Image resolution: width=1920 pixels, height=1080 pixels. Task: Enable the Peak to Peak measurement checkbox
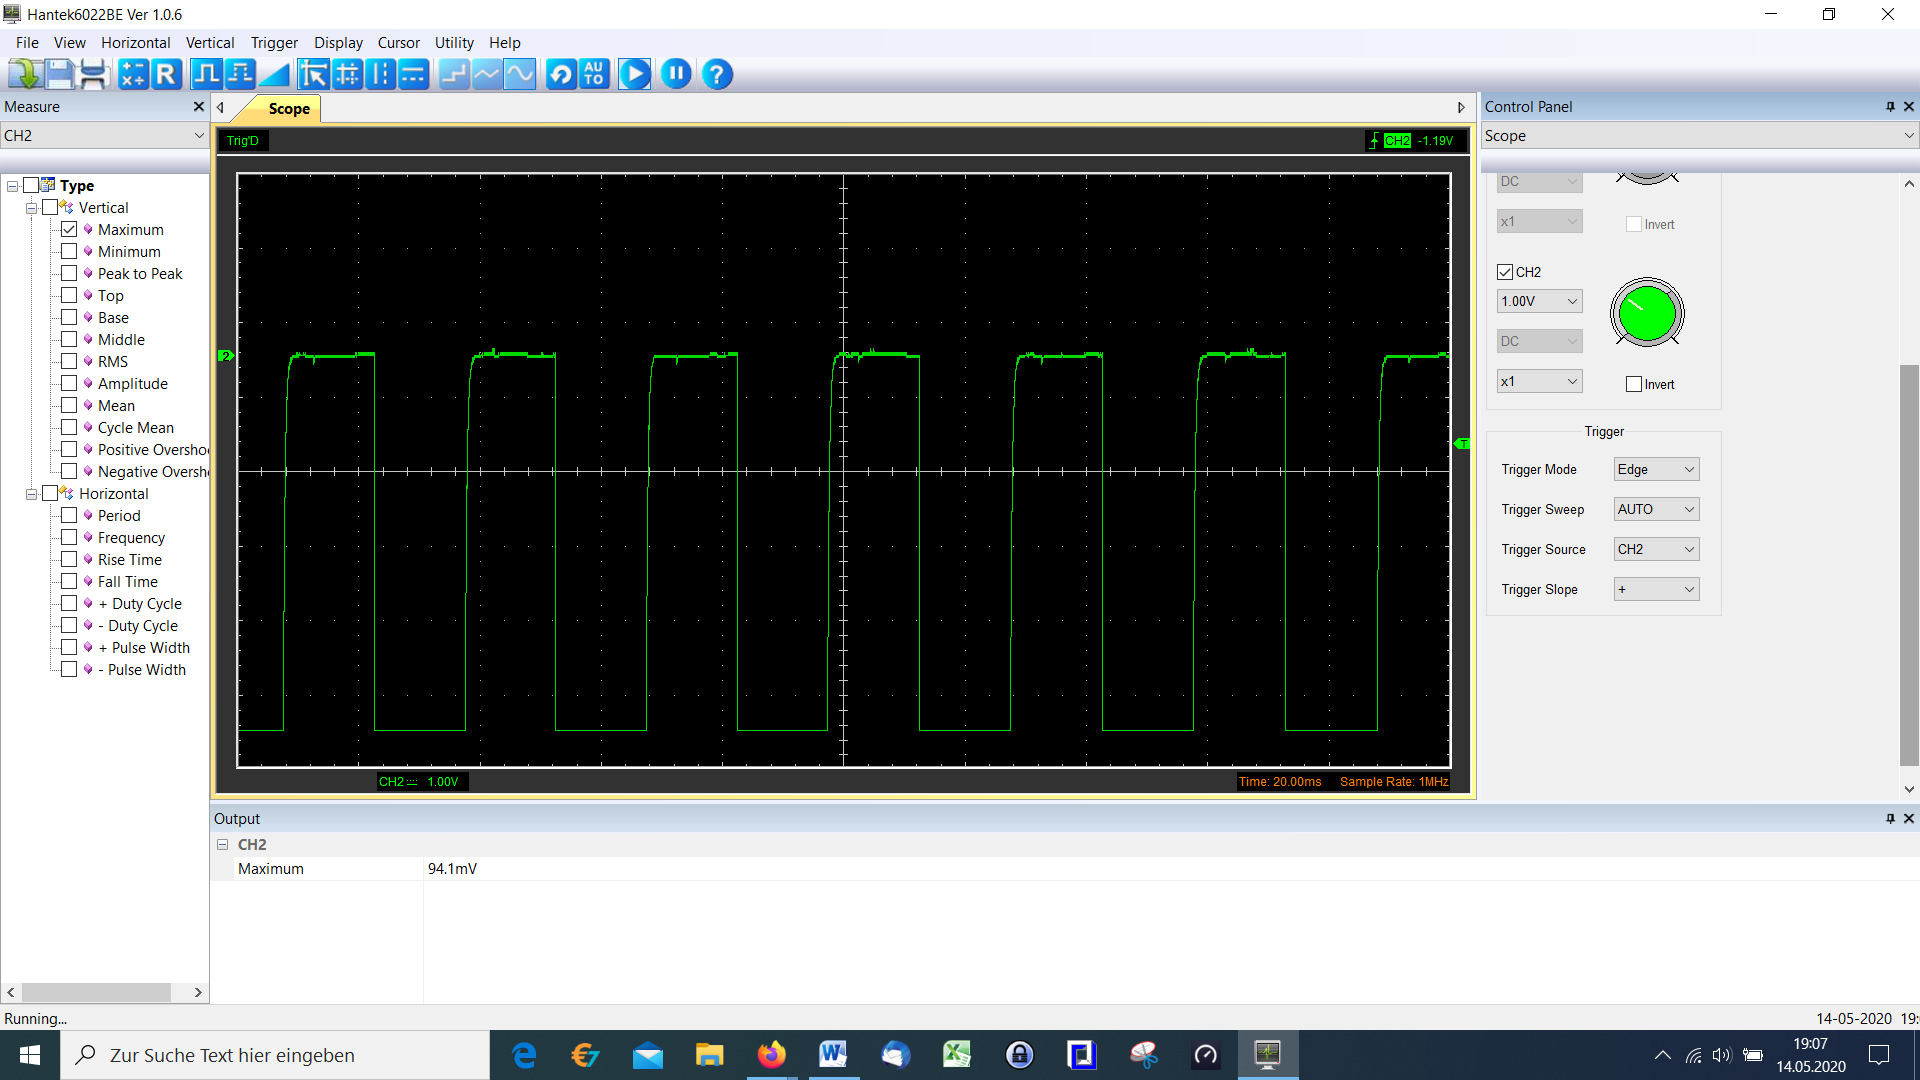(x=69, y=273)
